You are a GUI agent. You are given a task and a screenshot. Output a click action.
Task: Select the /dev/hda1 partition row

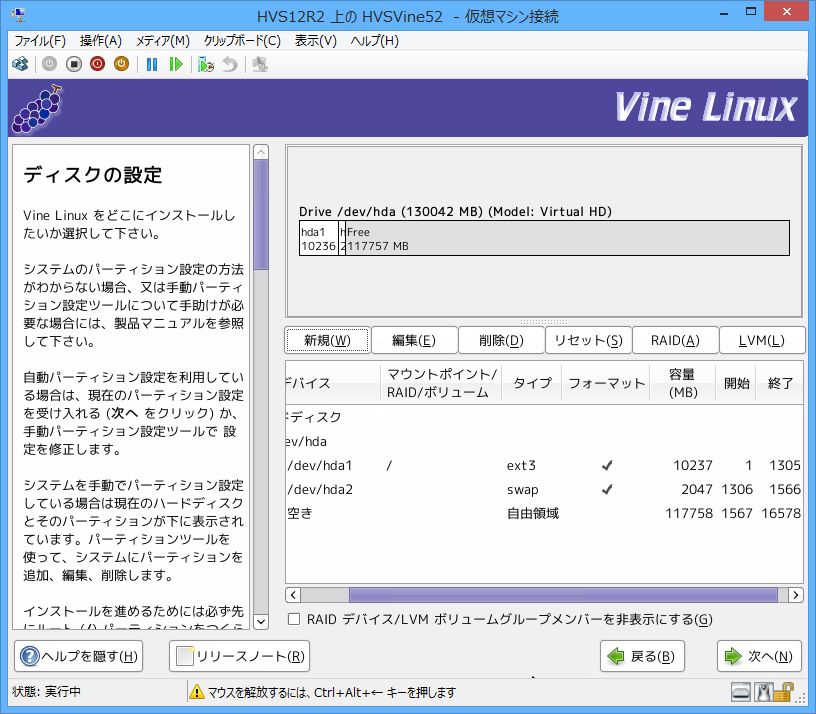(544, 465)
